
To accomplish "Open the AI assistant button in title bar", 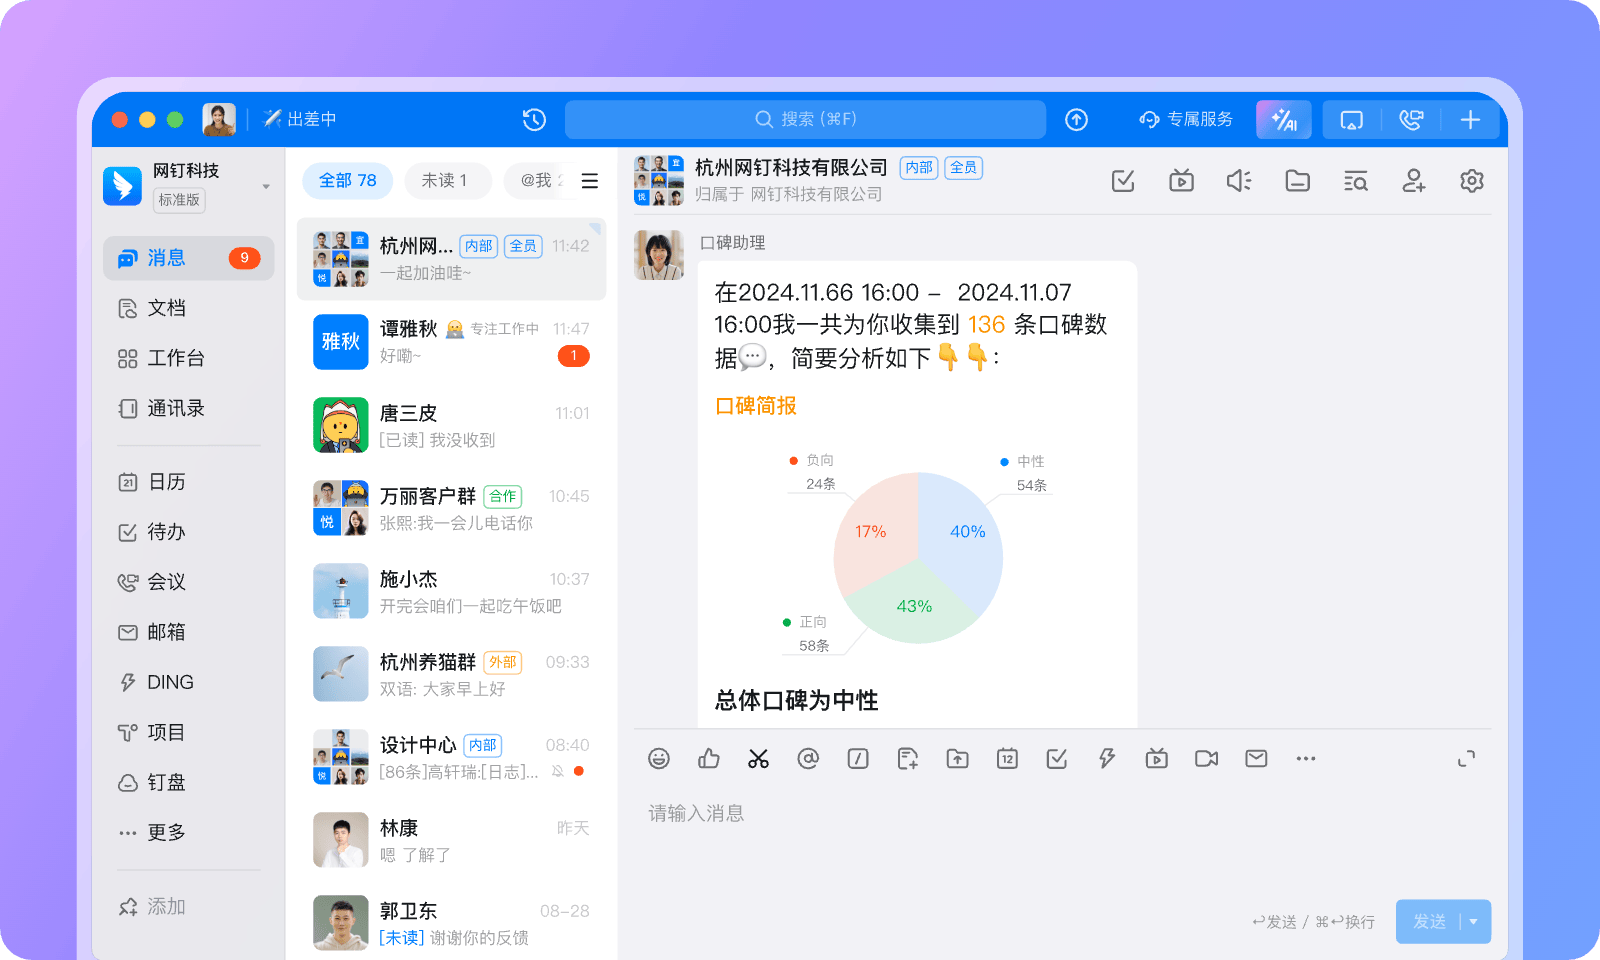I will 1283,120.
